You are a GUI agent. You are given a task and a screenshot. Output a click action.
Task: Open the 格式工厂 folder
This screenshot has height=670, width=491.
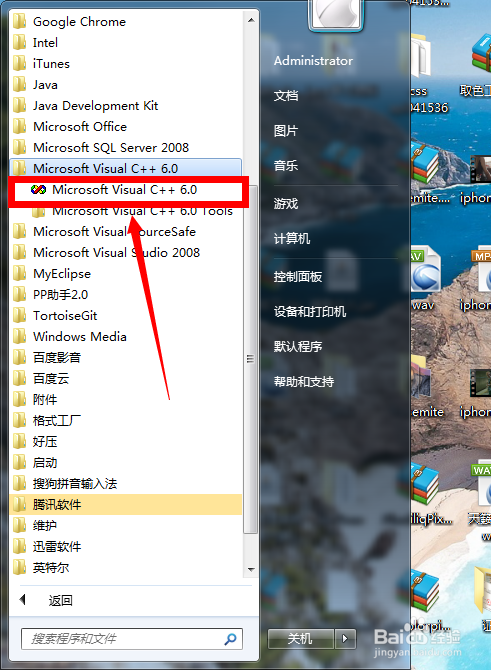click(126, 420)
